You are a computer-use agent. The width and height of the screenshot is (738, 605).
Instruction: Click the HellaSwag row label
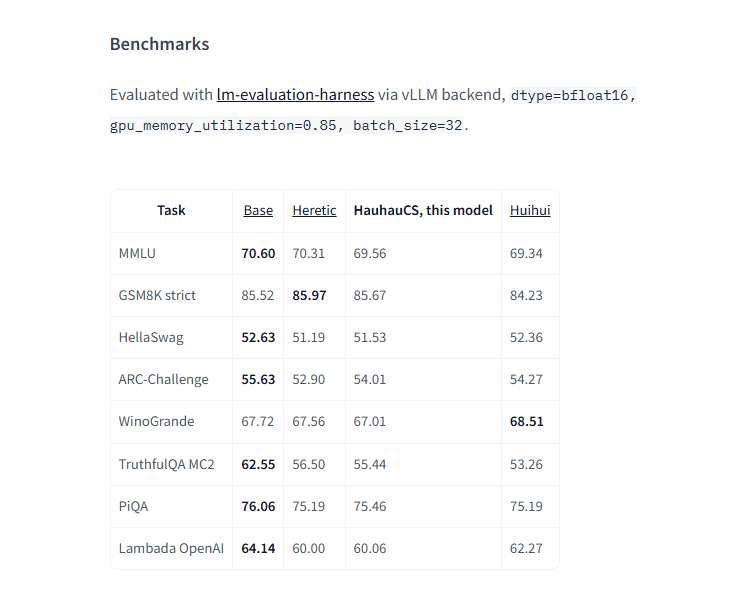click(151, 338)
